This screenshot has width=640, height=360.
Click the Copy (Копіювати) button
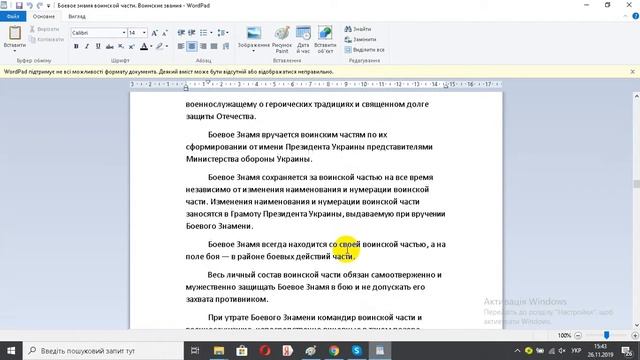pos(47,40)
